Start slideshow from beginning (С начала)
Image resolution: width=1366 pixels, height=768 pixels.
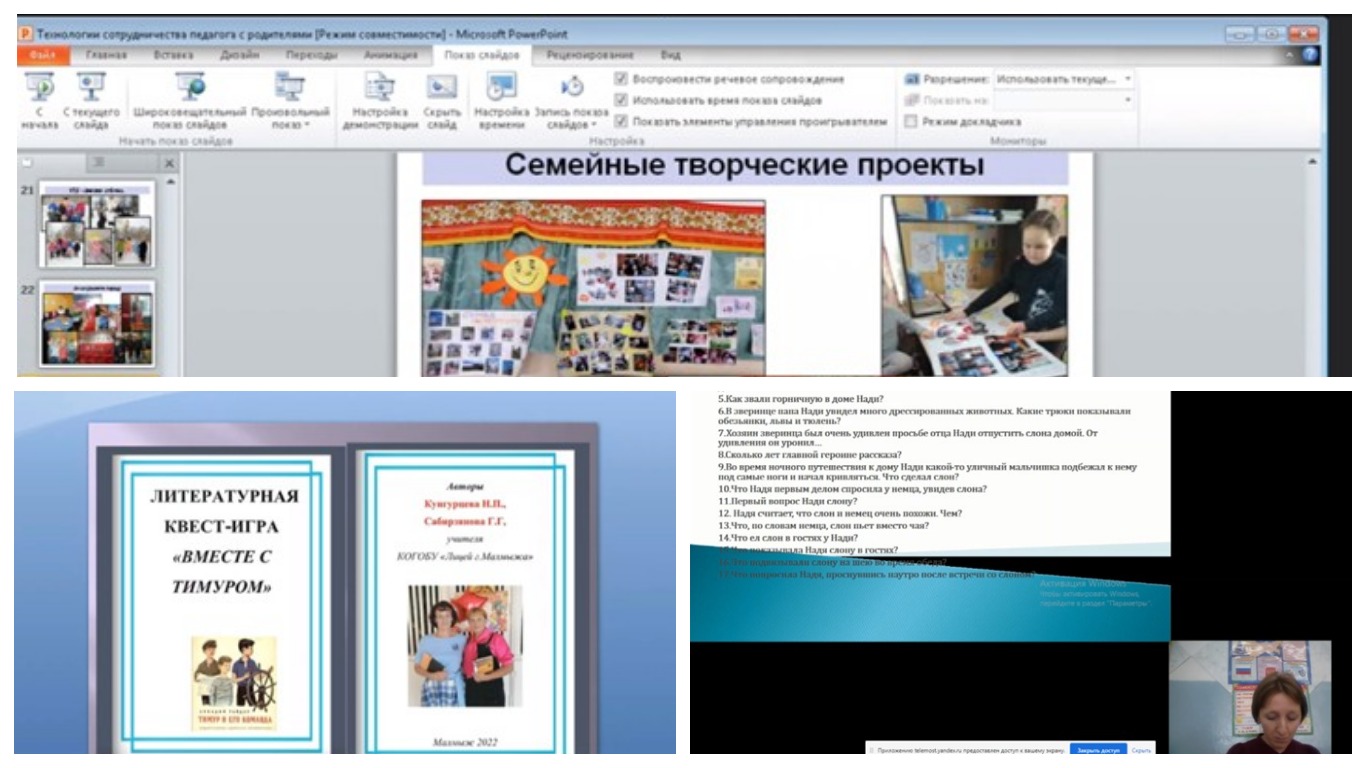pyautogui.click(x=41, y=100)
